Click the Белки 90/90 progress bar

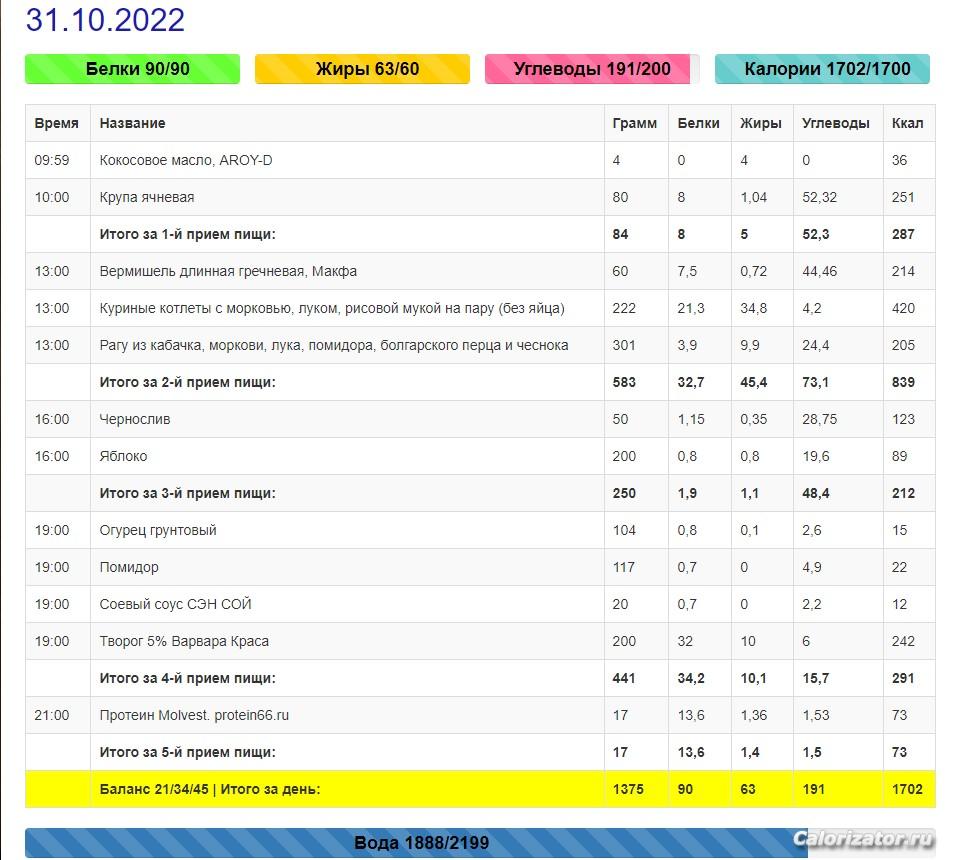click(x=132, y=69)
